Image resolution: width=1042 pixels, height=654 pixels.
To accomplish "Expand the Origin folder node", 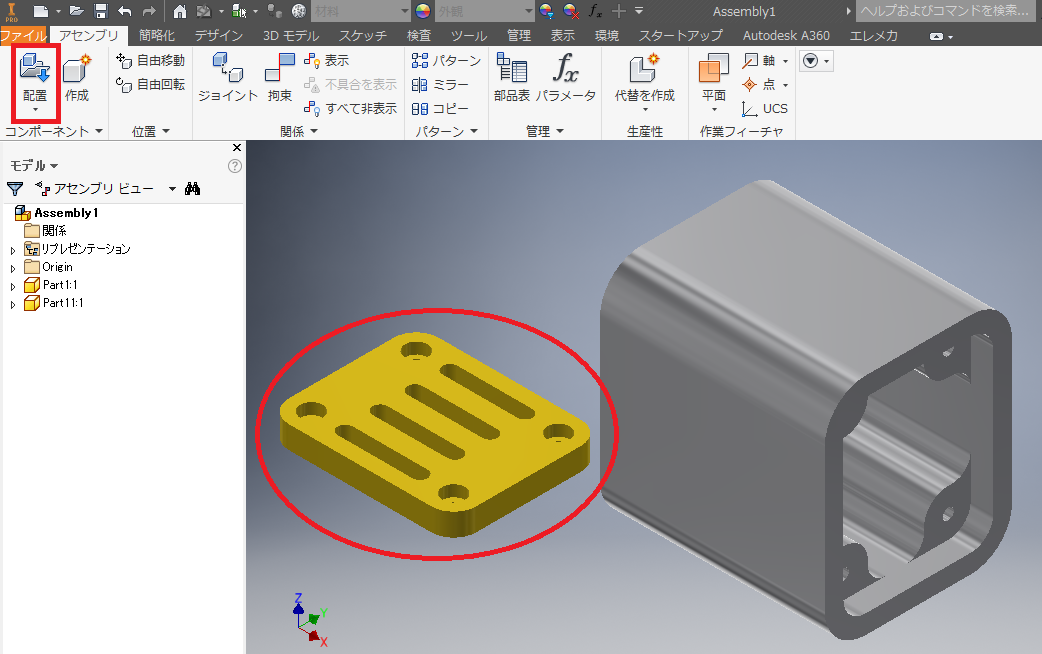I will pos(13,269).
